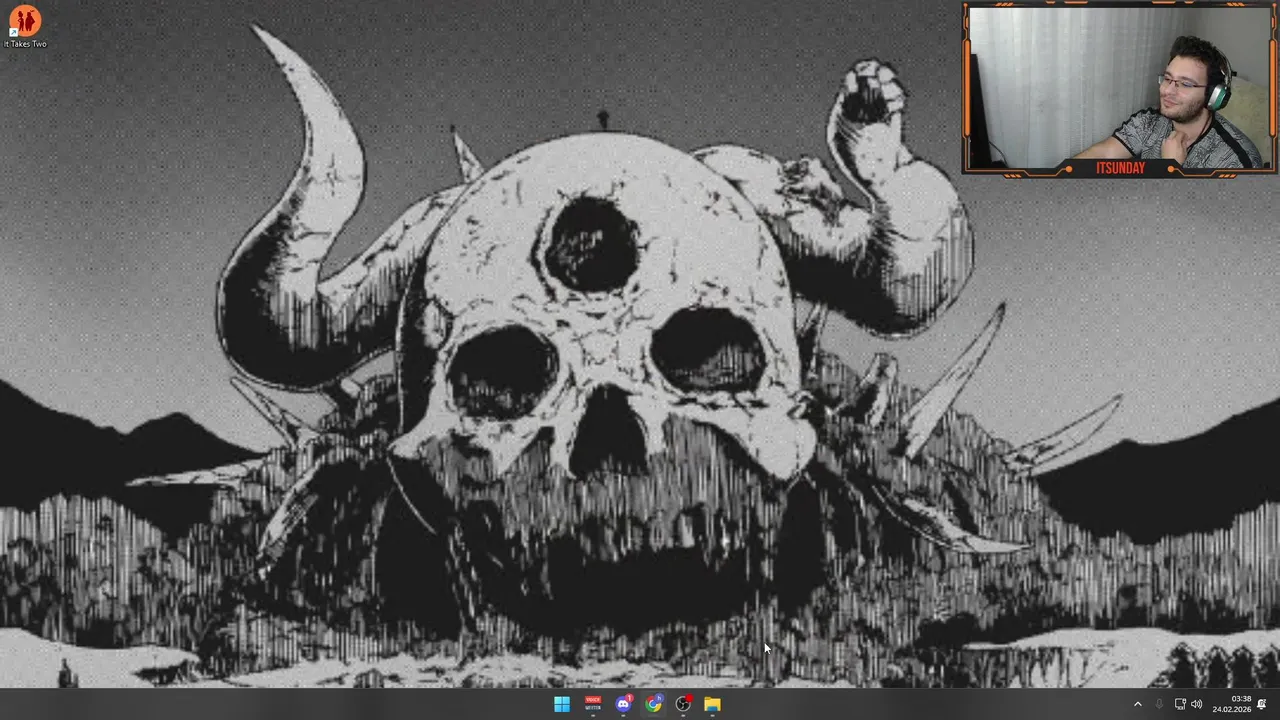Viewport: 1280px width, 720px height.
Task: Show hidden system tray icons
Action: pyautogui.click(x=1137, y=704)
